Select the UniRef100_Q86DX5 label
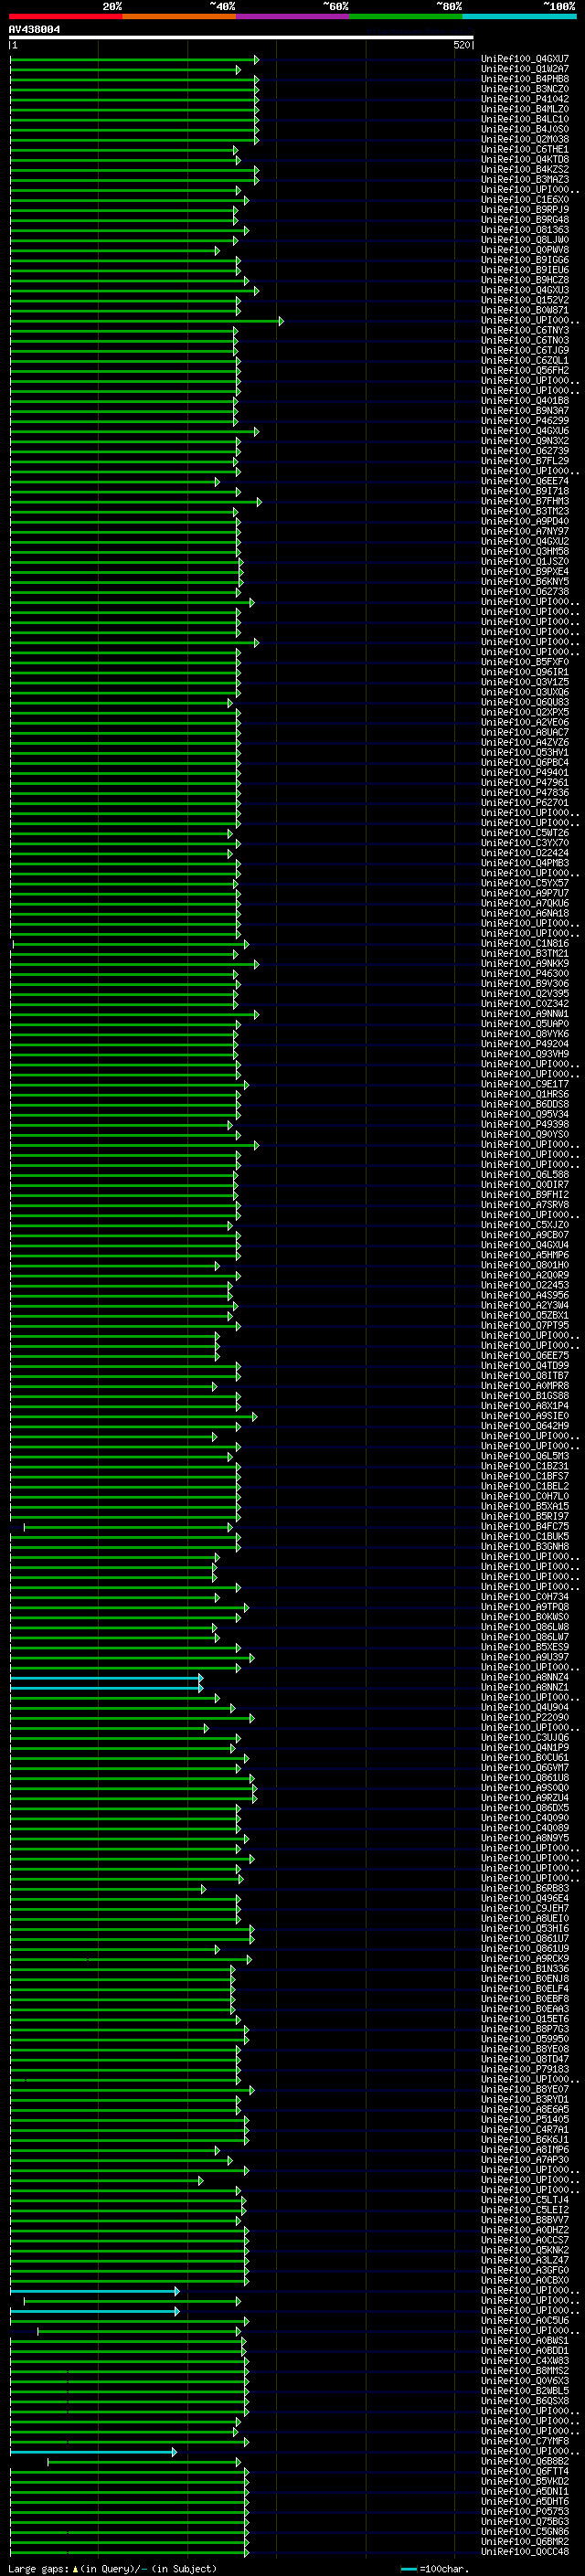This screenshot has width=585, height=2576. click(525, 1807)
